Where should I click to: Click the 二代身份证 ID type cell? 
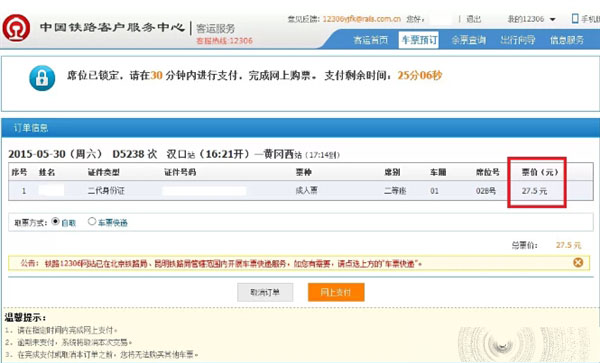point(106,190)
